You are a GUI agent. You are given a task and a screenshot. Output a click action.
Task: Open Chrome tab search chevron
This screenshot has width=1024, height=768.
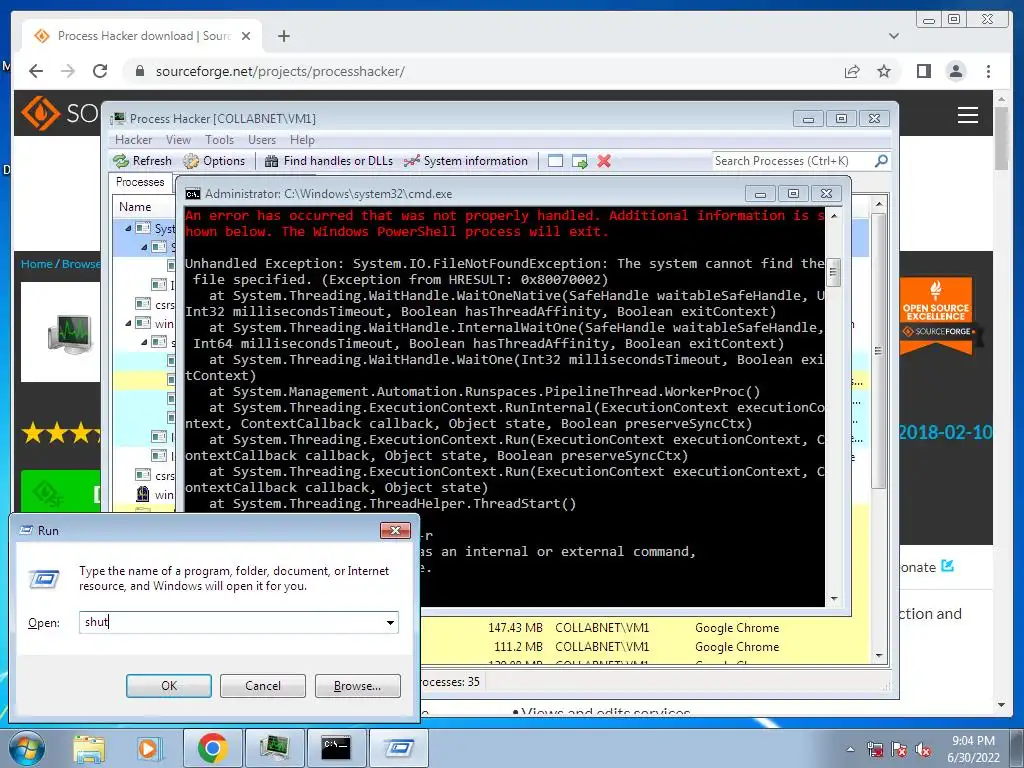coord(894,36)
